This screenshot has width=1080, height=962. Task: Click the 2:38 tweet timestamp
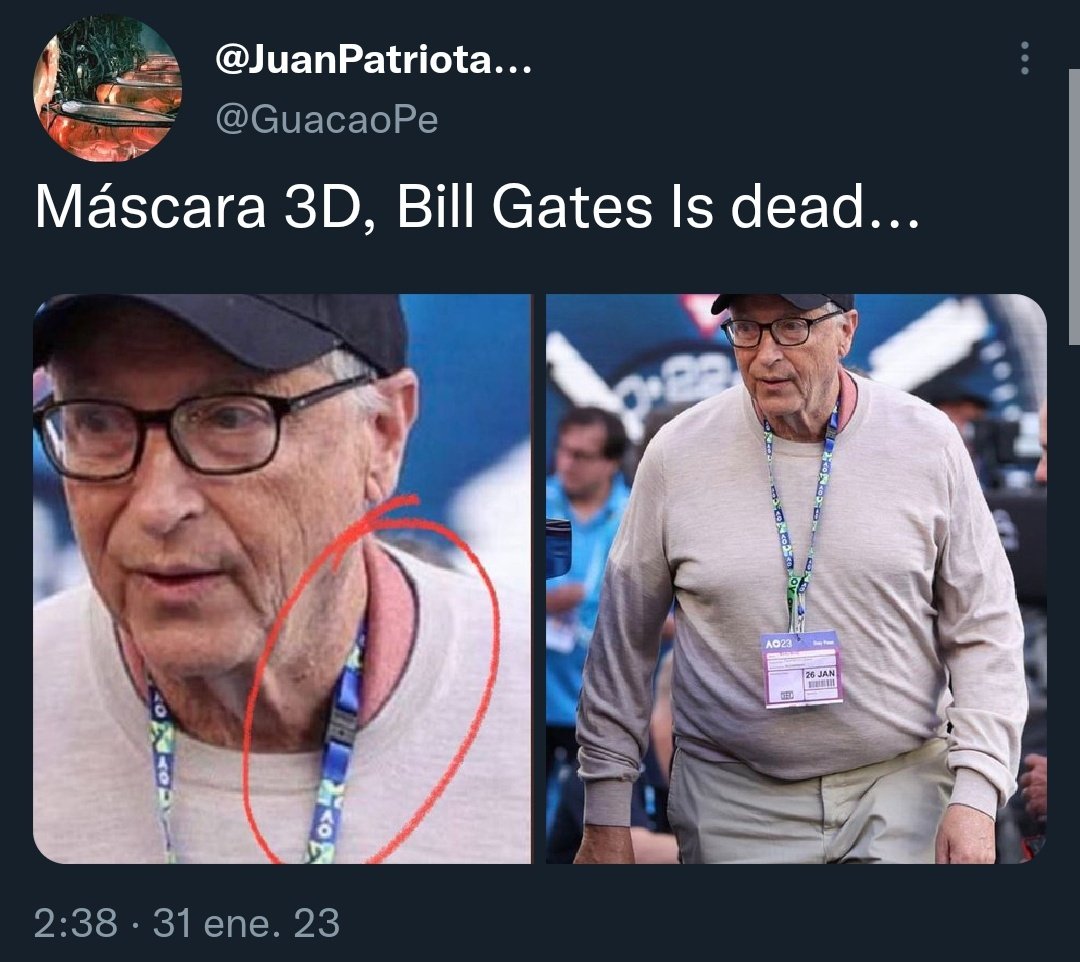point(76,923)
